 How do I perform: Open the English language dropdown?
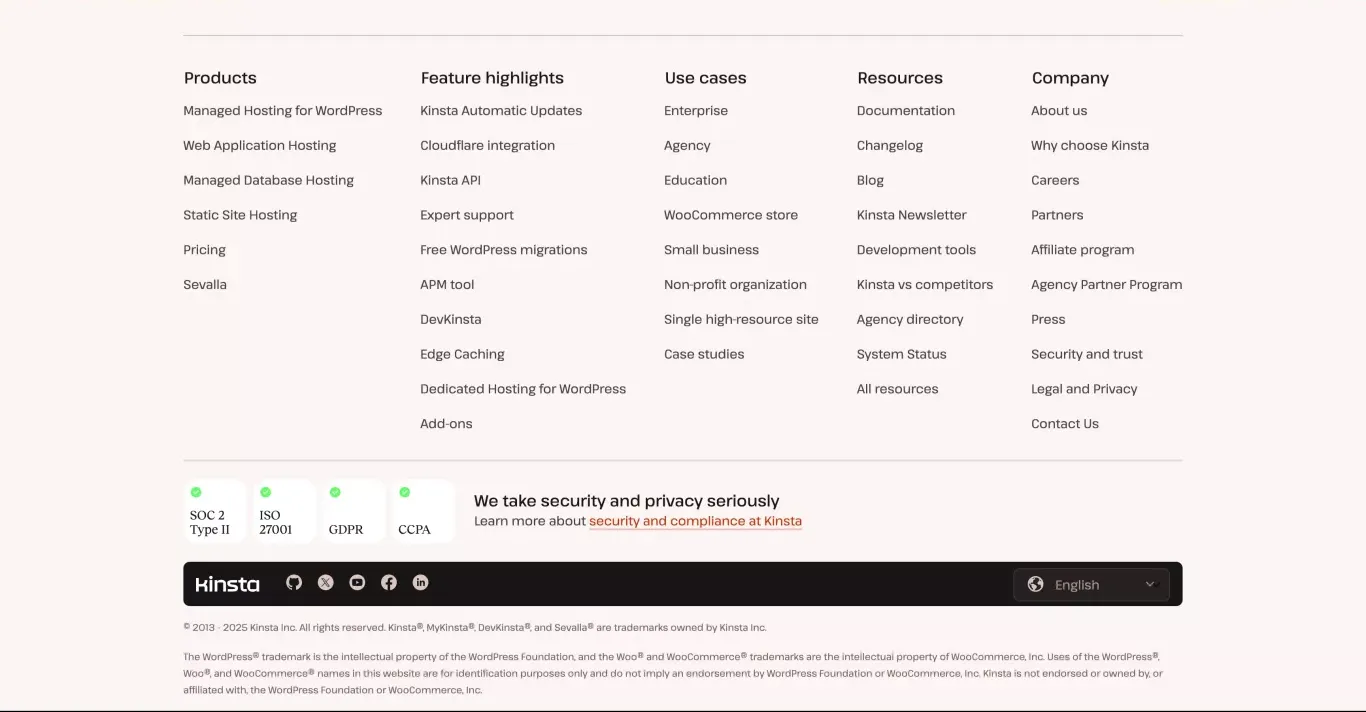click(1091, 584)
